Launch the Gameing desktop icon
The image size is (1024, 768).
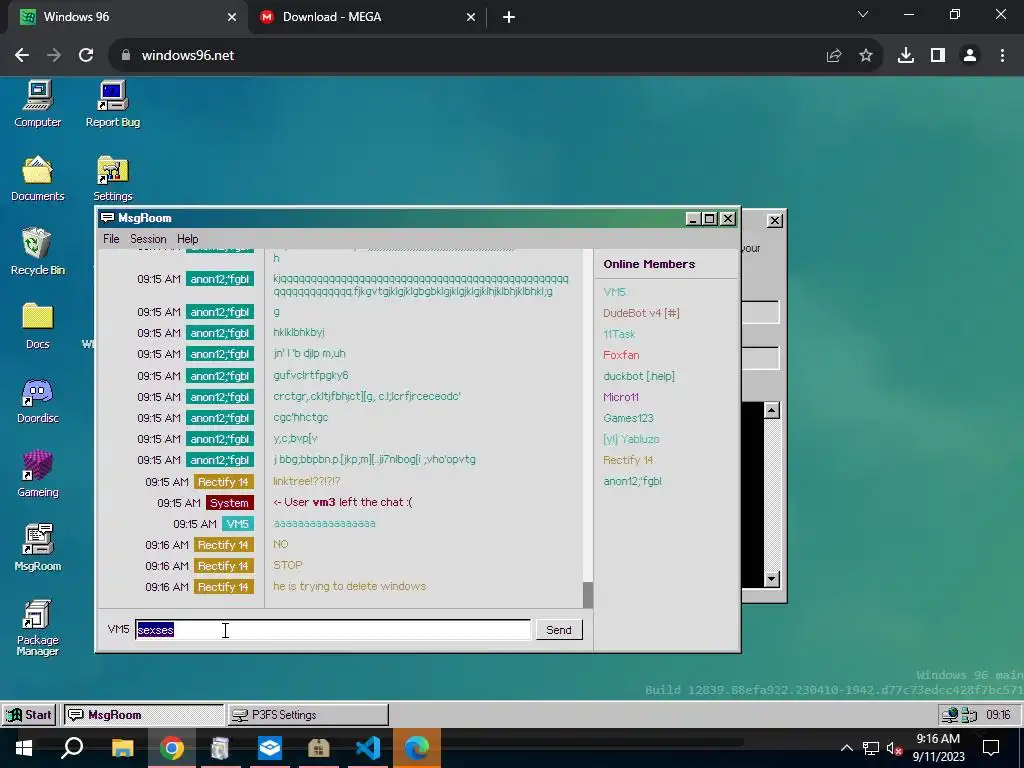point(38,474)
